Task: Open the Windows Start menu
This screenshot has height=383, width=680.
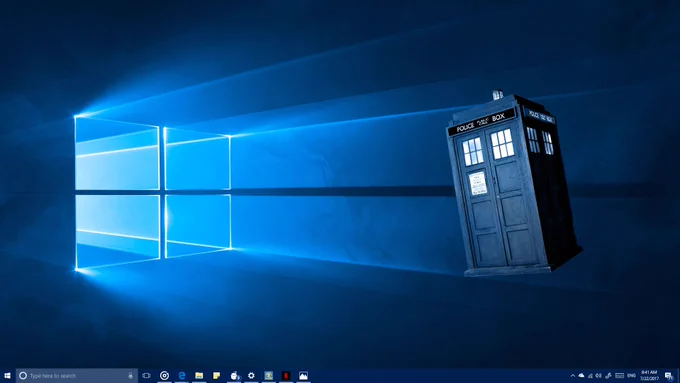Action: click(x=7, y=376)
